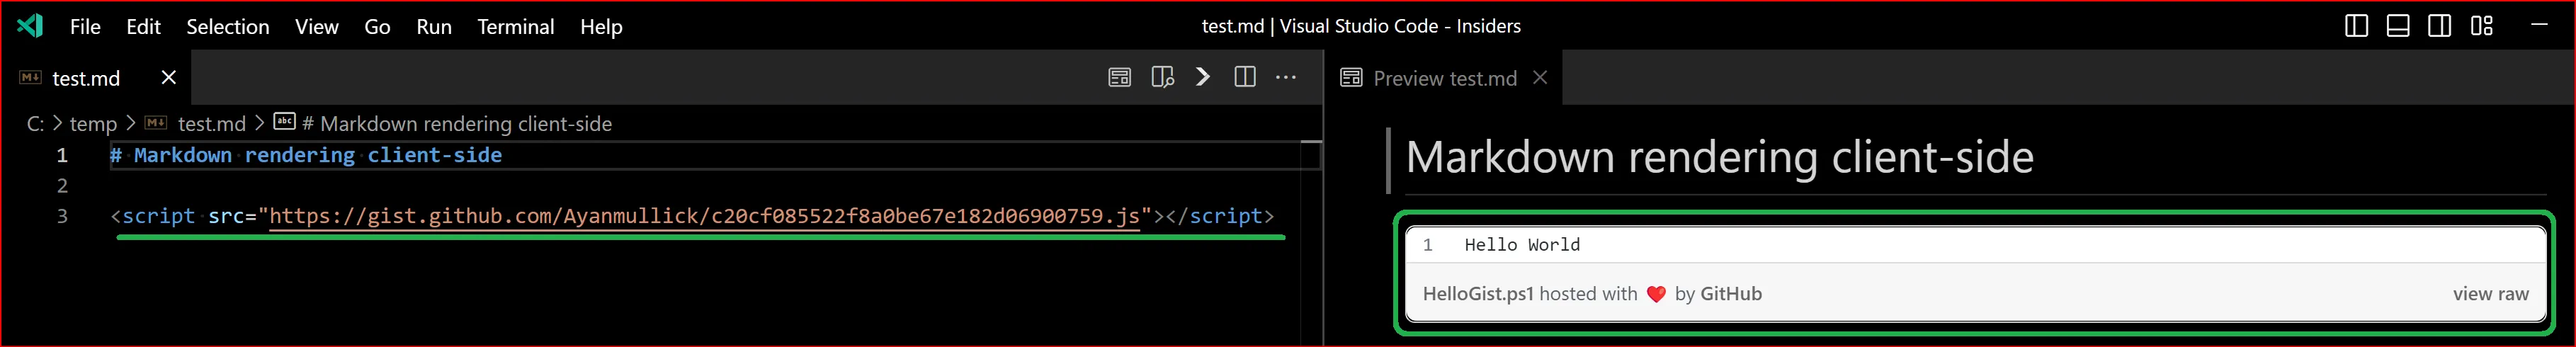
Task: Open the View menu
Action: pyautogui.click(x=316, y=27)
